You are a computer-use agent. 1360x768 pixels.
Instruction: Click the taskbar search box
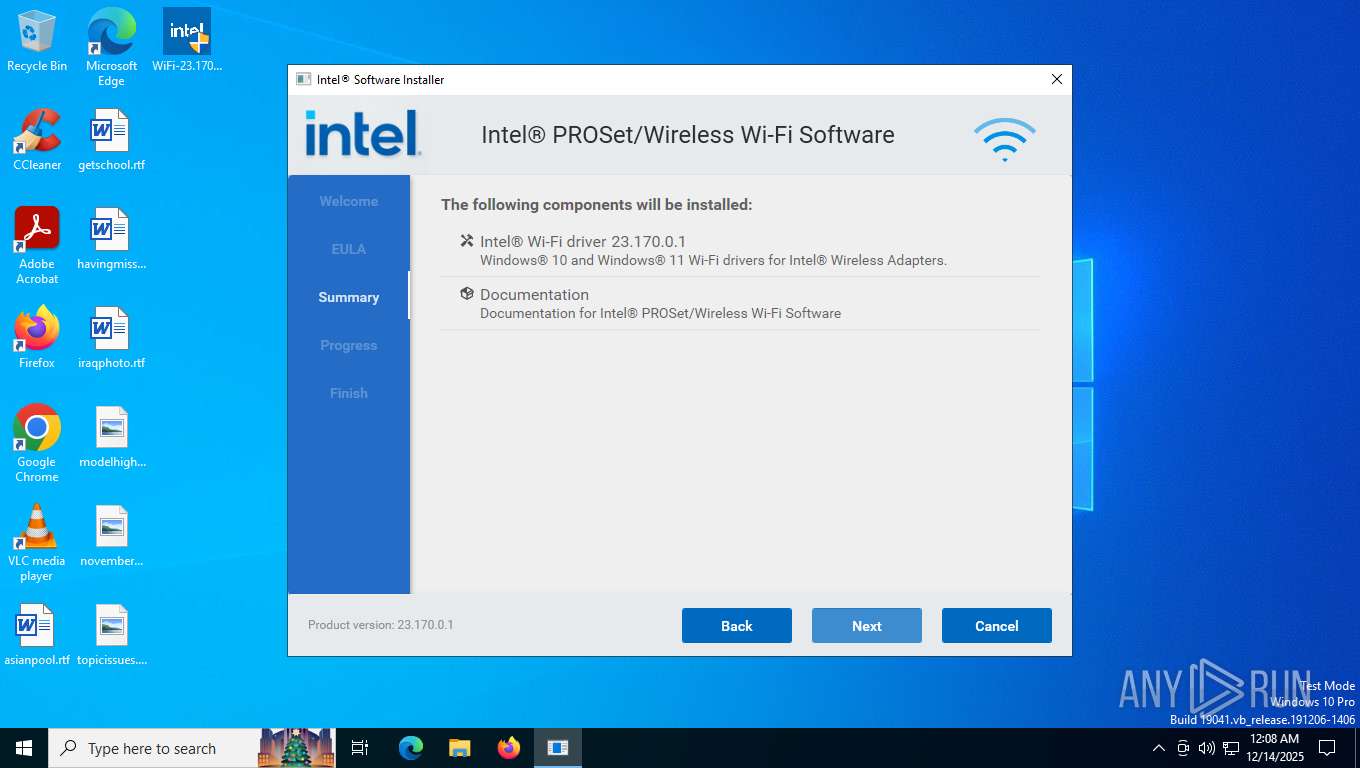point(154,748)
